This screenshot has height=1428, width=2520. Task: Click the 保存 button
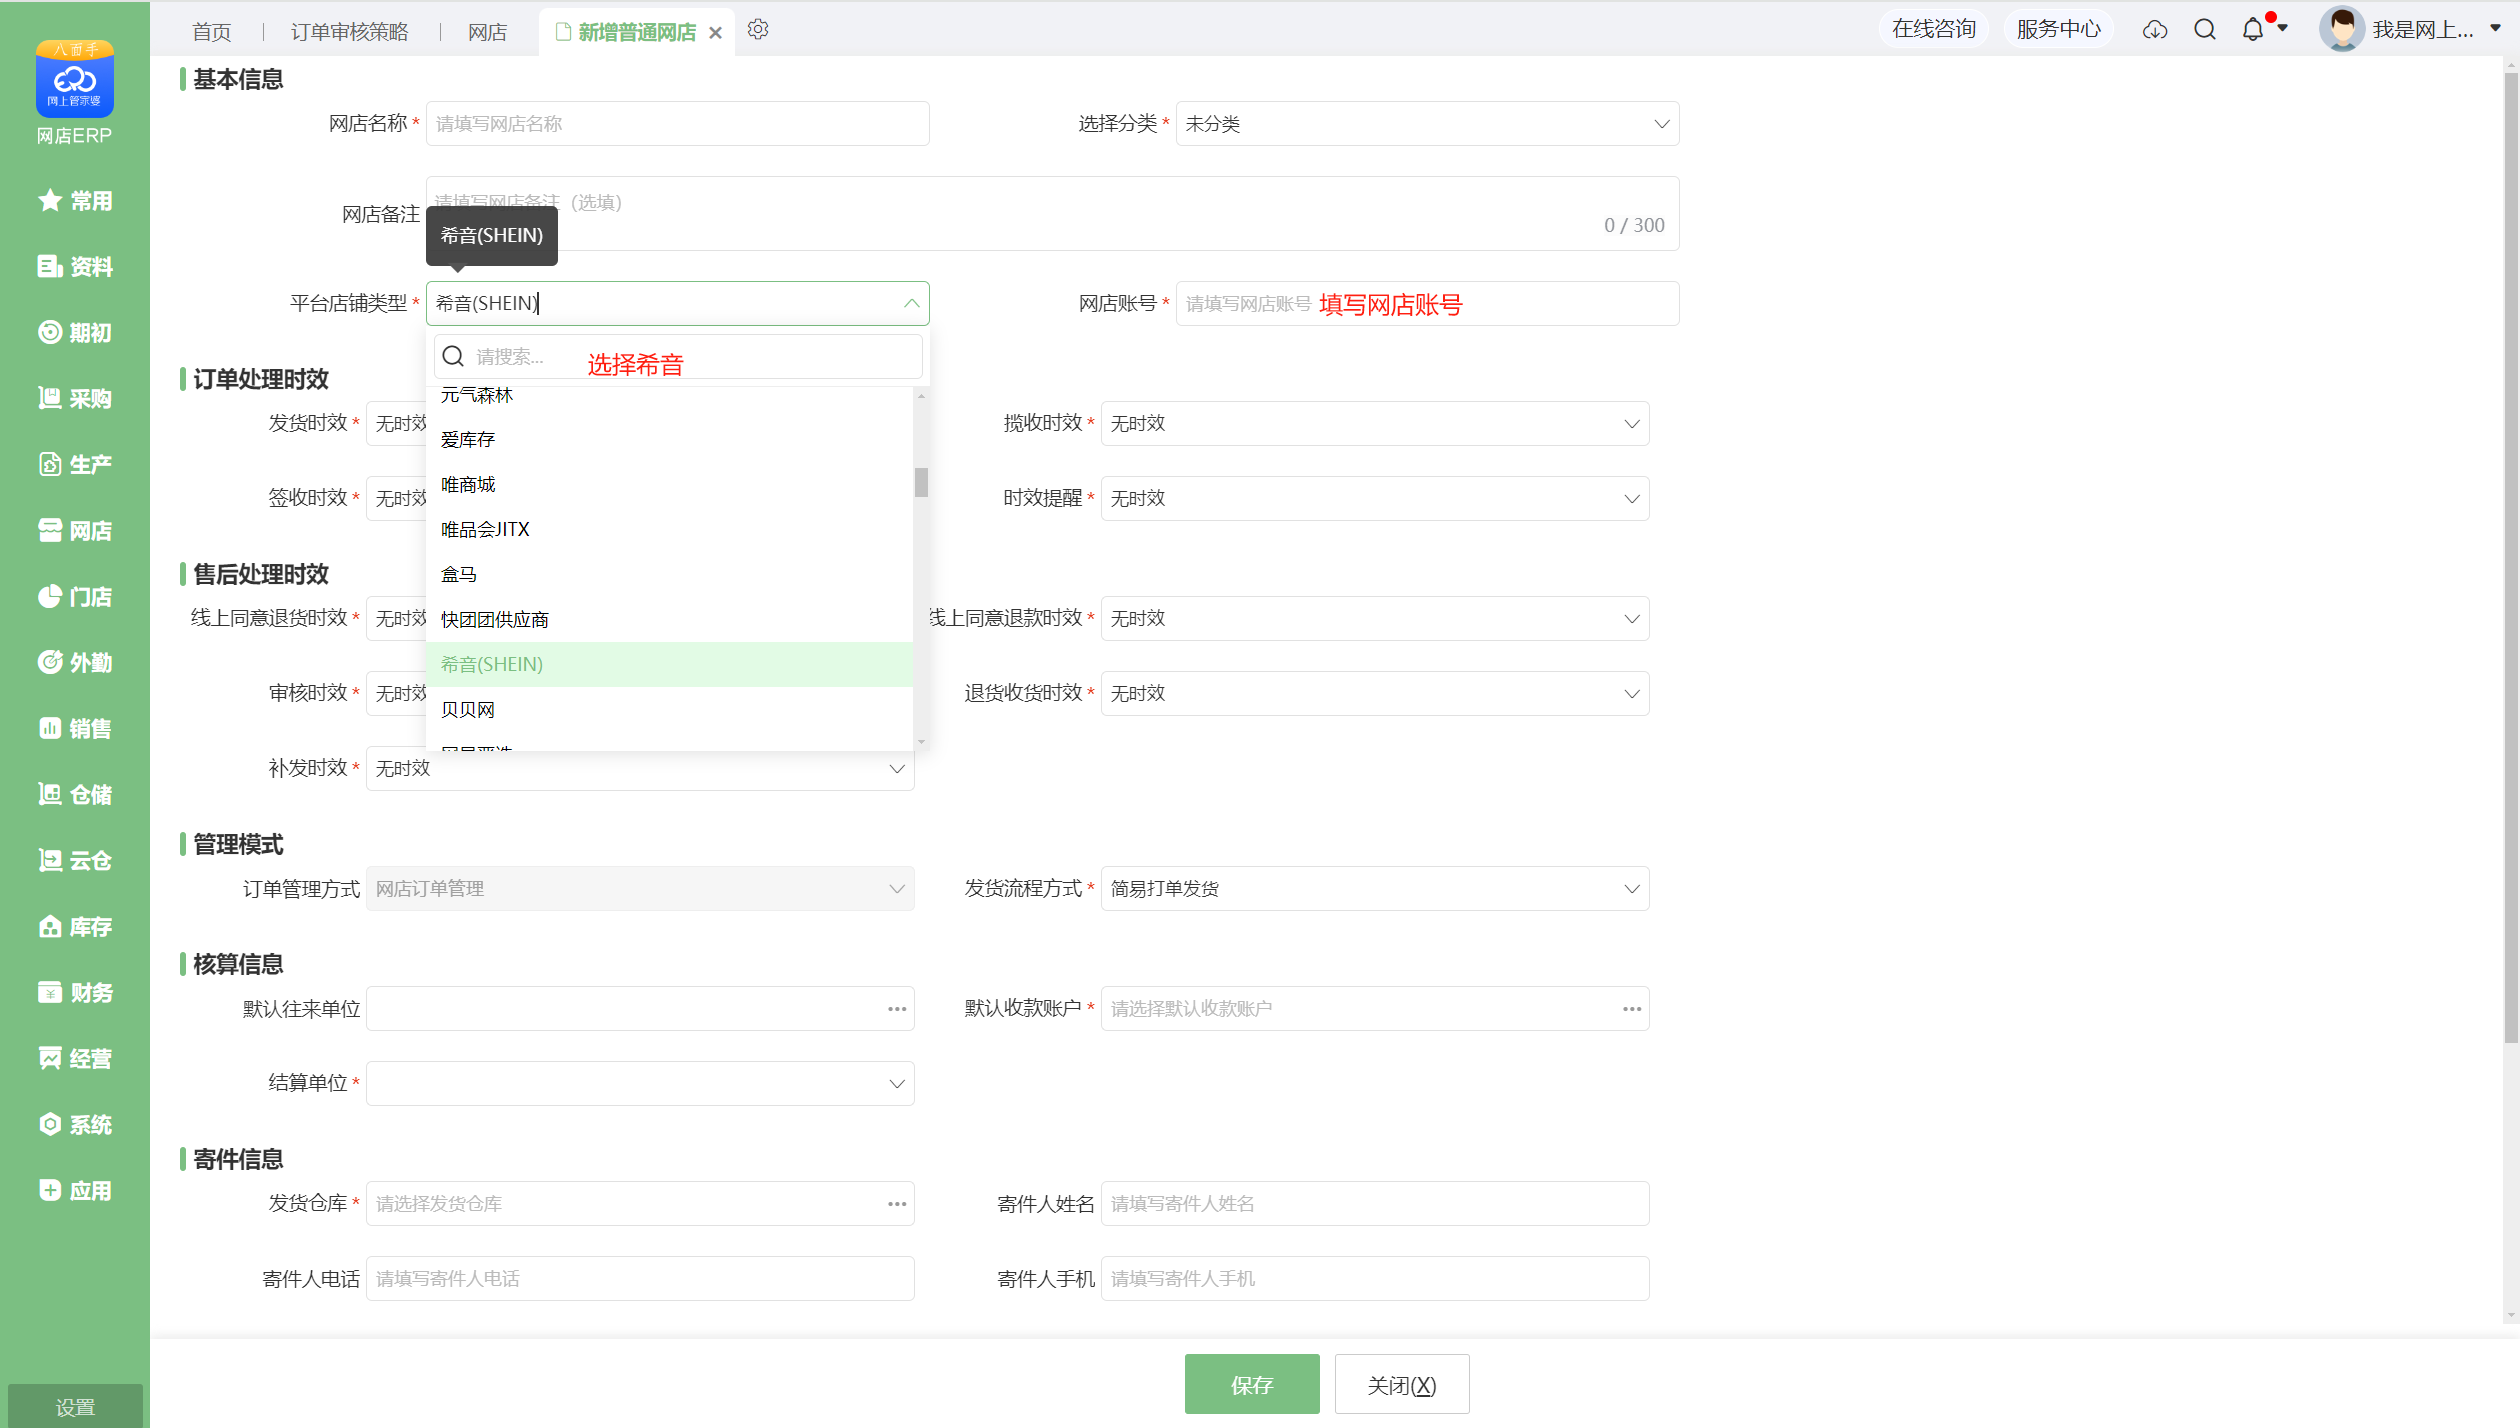pyautogui.click(x=1252, y=1385)
